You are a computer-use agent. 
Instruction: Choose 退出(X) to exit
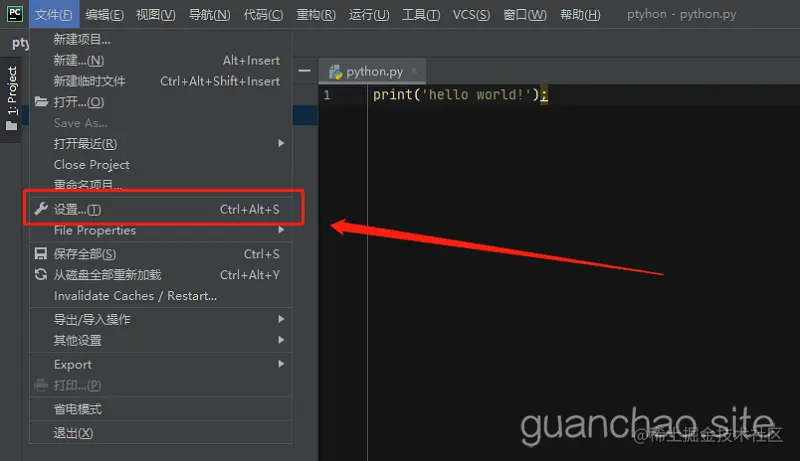pyautogui.click(x=161, y=433)
